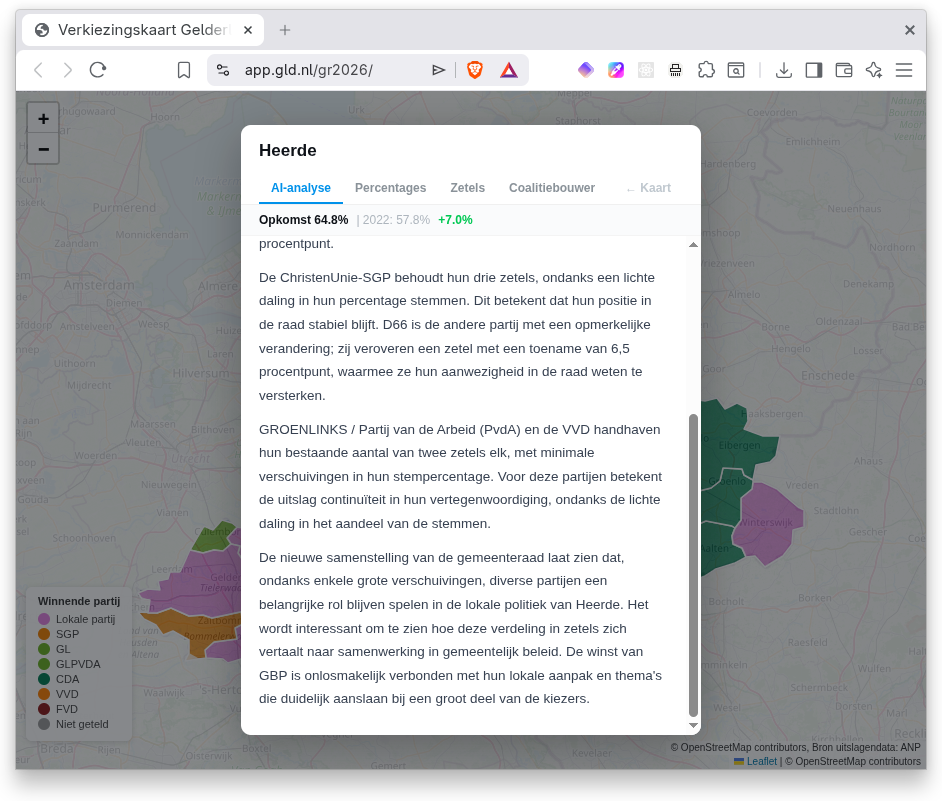Open the Zetels tab
This screenshot has height=801, width=942.
467,187
